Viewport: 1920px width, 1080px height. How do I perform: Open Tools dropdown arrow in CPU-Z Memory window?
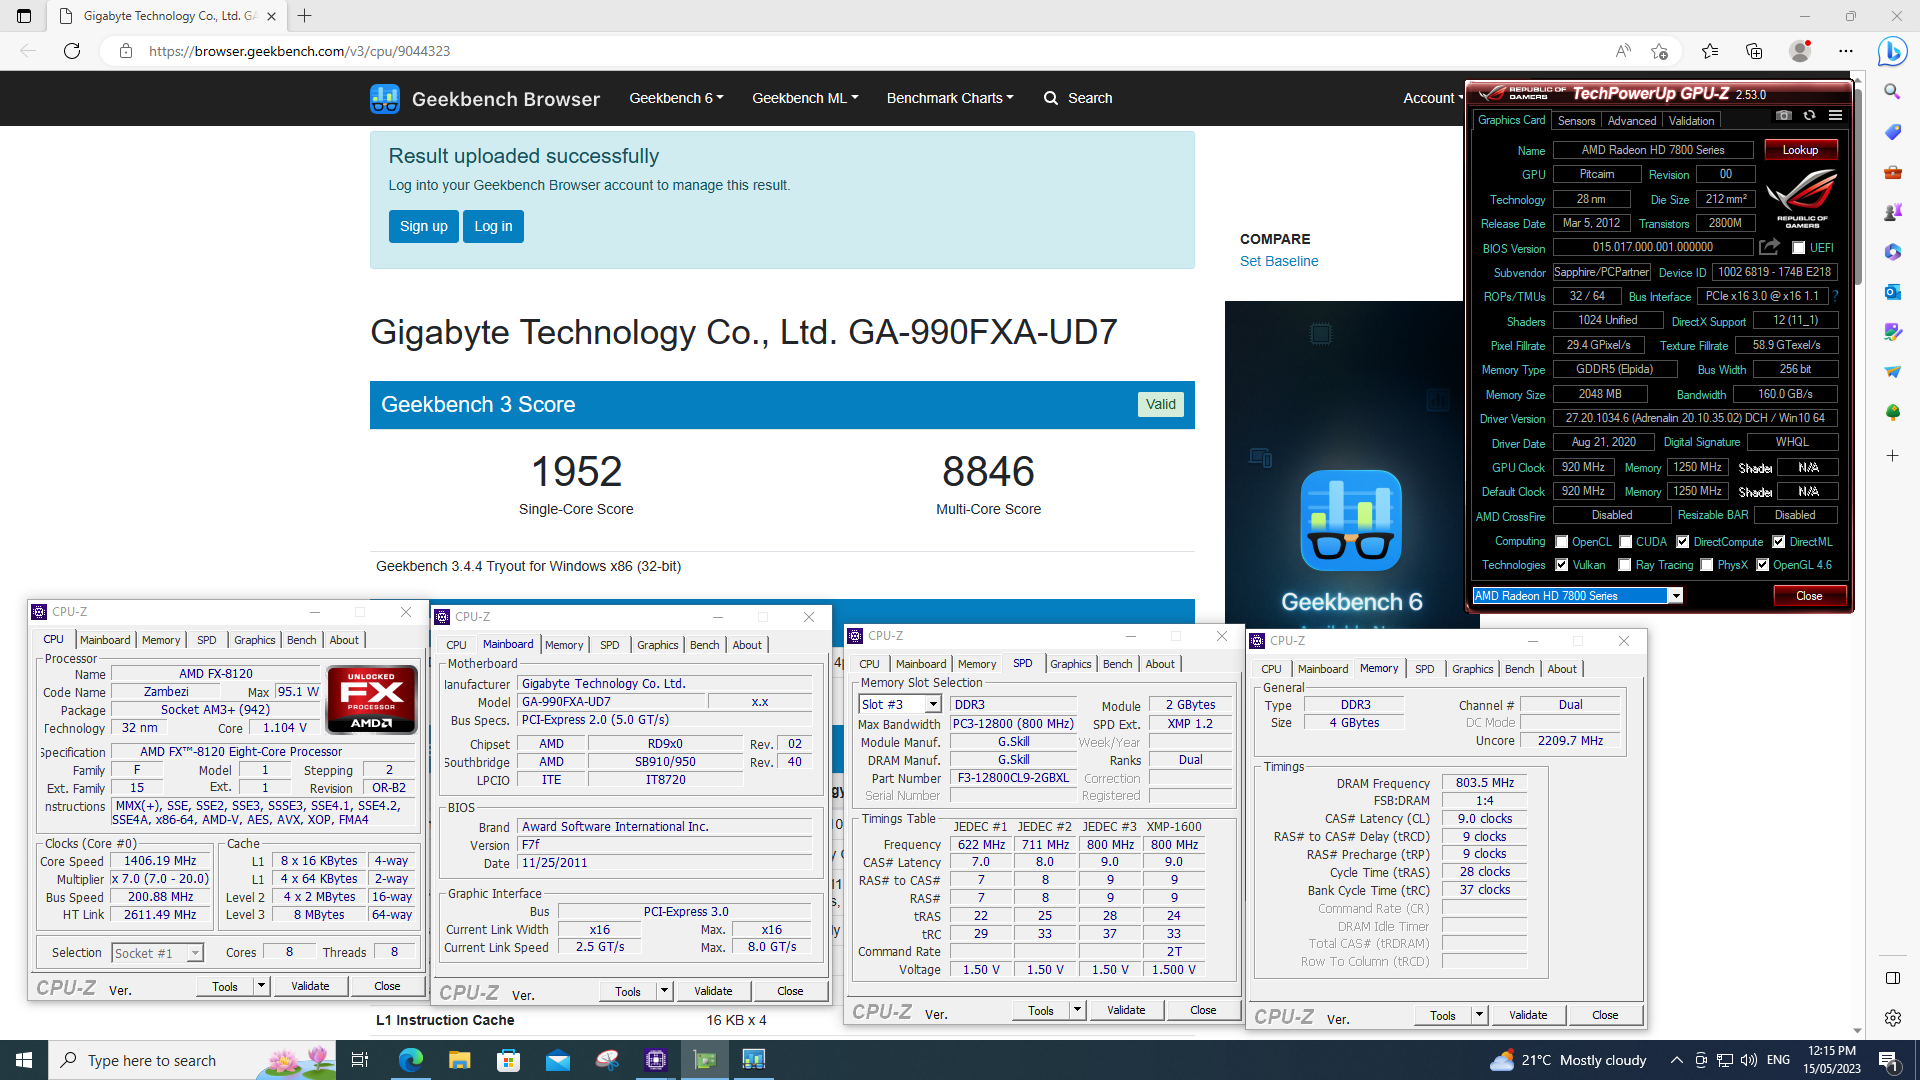tap(1479, 1015)
